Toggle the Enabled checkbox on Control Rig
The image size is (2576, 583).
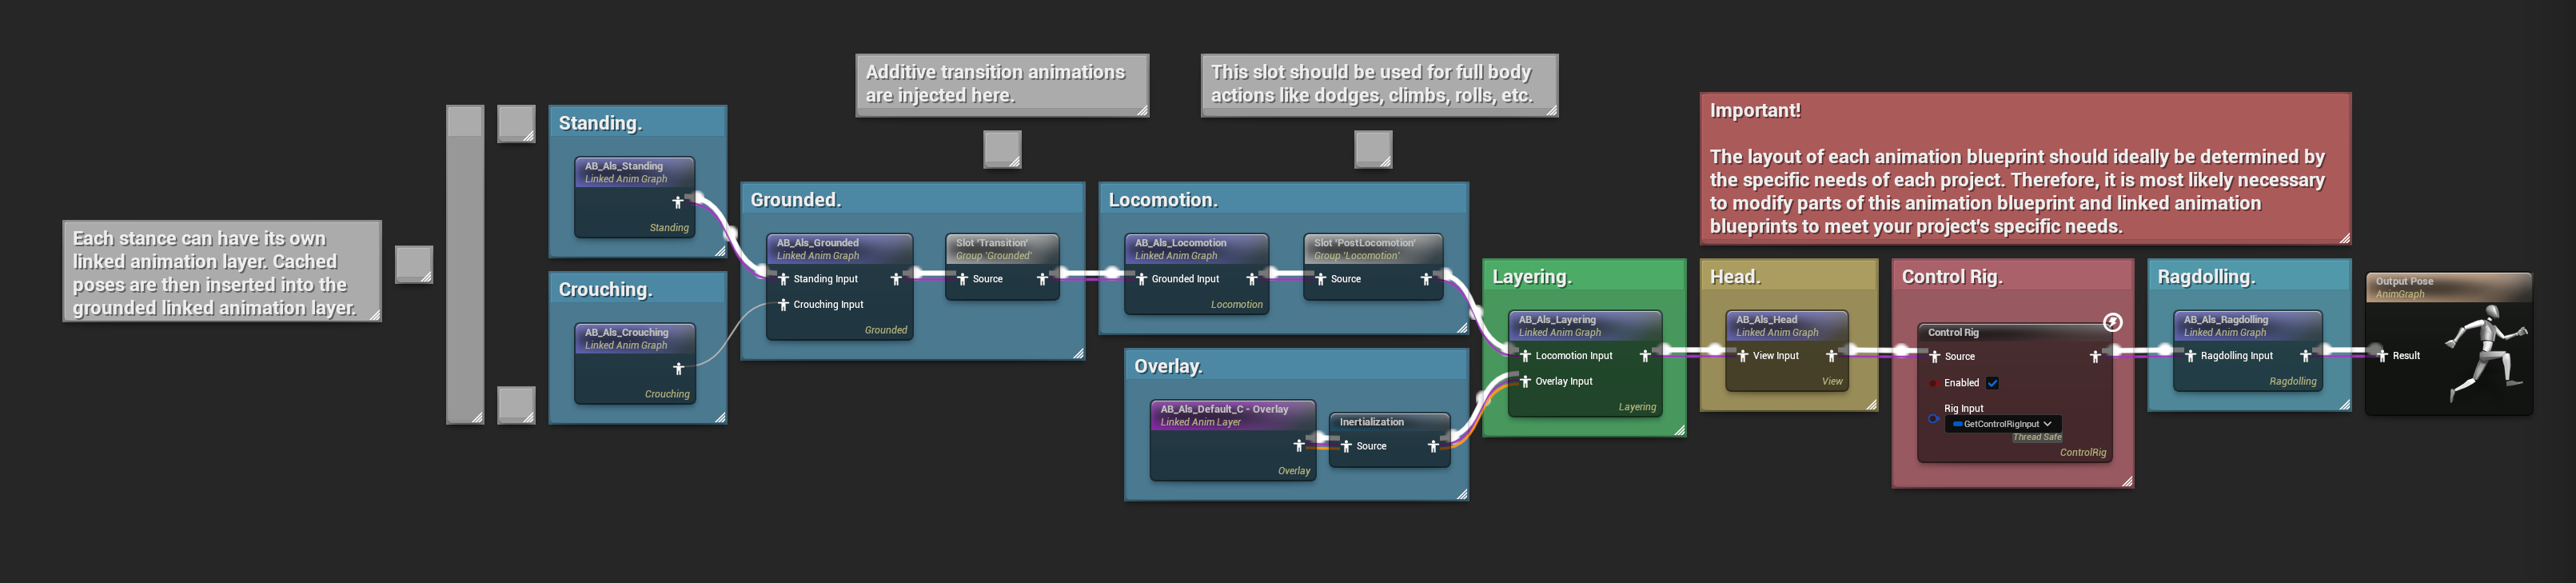click(1992, 383)
